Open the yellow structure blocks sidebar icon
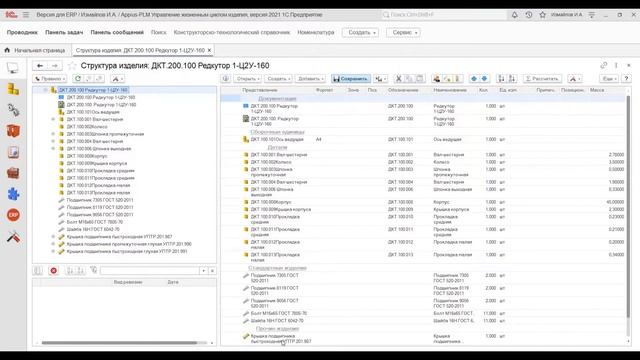Image resolution: width=640 pixels, height=360 pixels. point(13,89)
